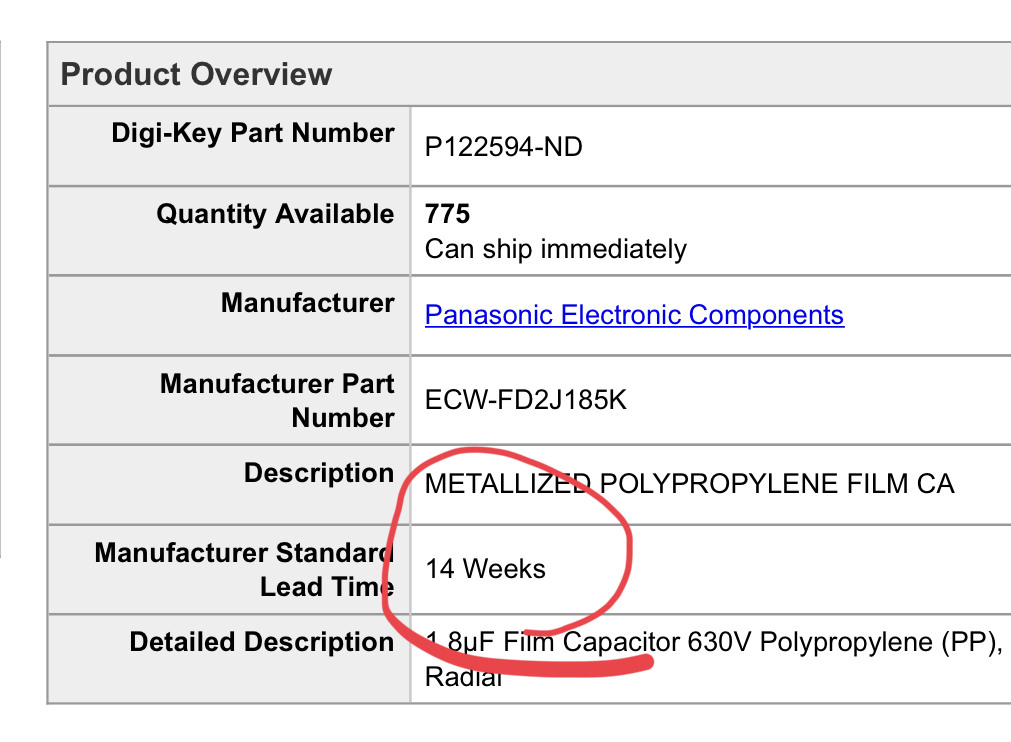Select manufacturer part number ECW-FD2J185K

pyautogui.click(x=525, y=400)
